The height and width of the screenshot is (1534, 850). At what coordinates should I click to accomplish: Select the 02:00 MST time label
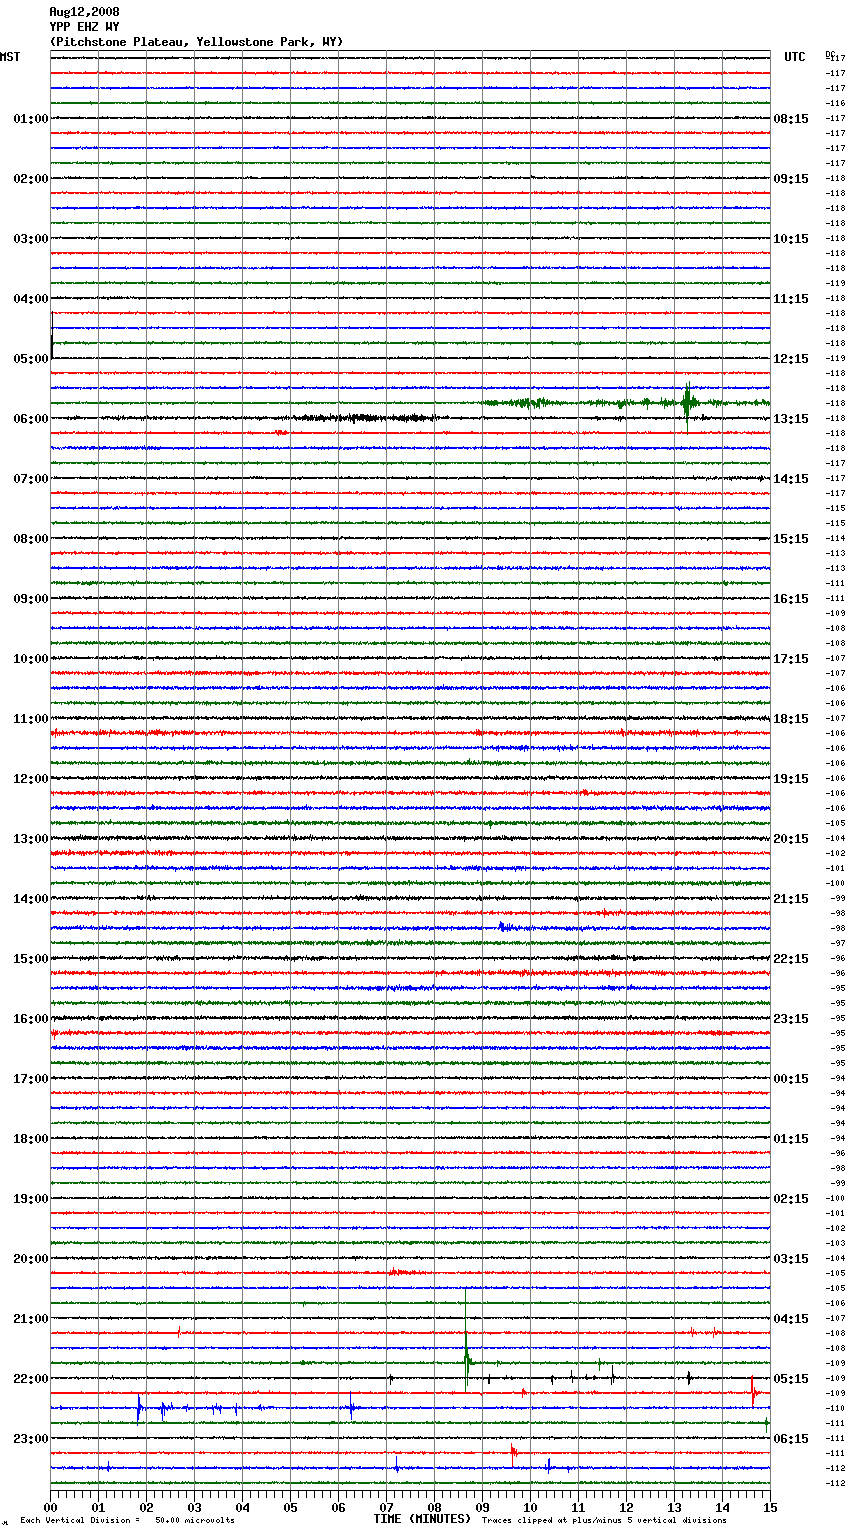point(31,179)
